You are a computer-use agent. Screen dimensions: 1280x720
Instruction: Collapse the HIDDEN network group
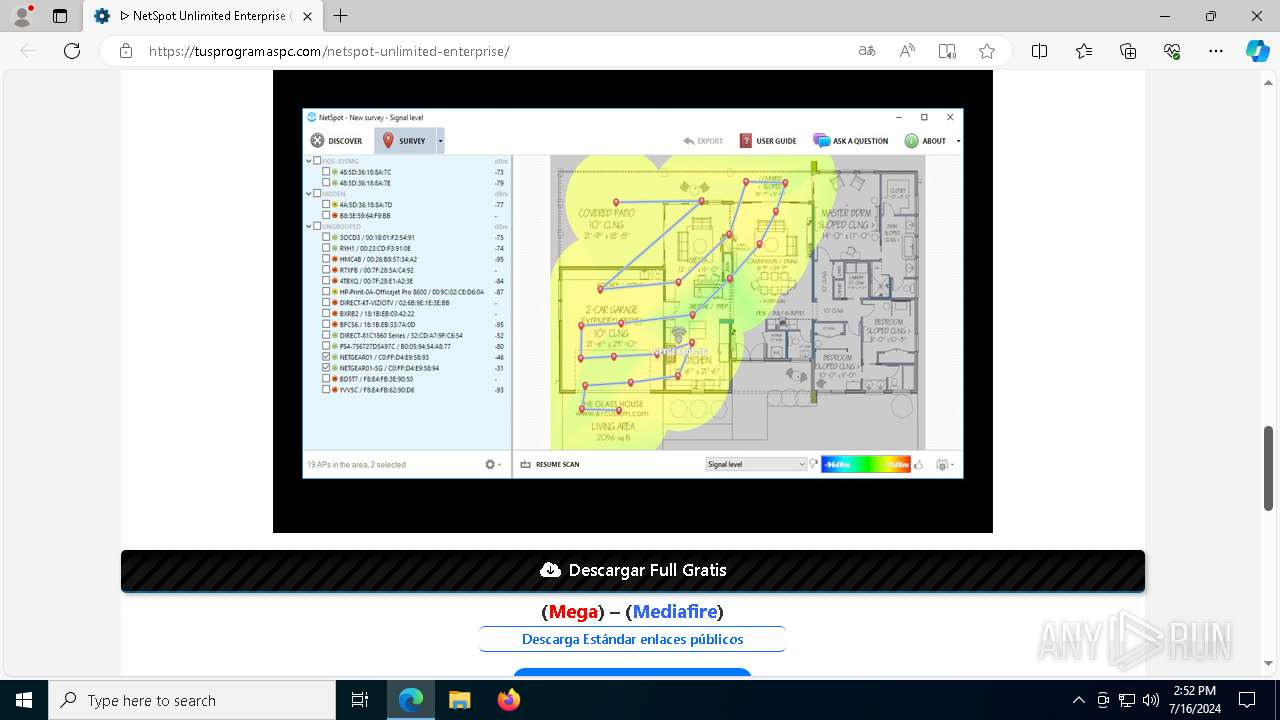(309, 194)
